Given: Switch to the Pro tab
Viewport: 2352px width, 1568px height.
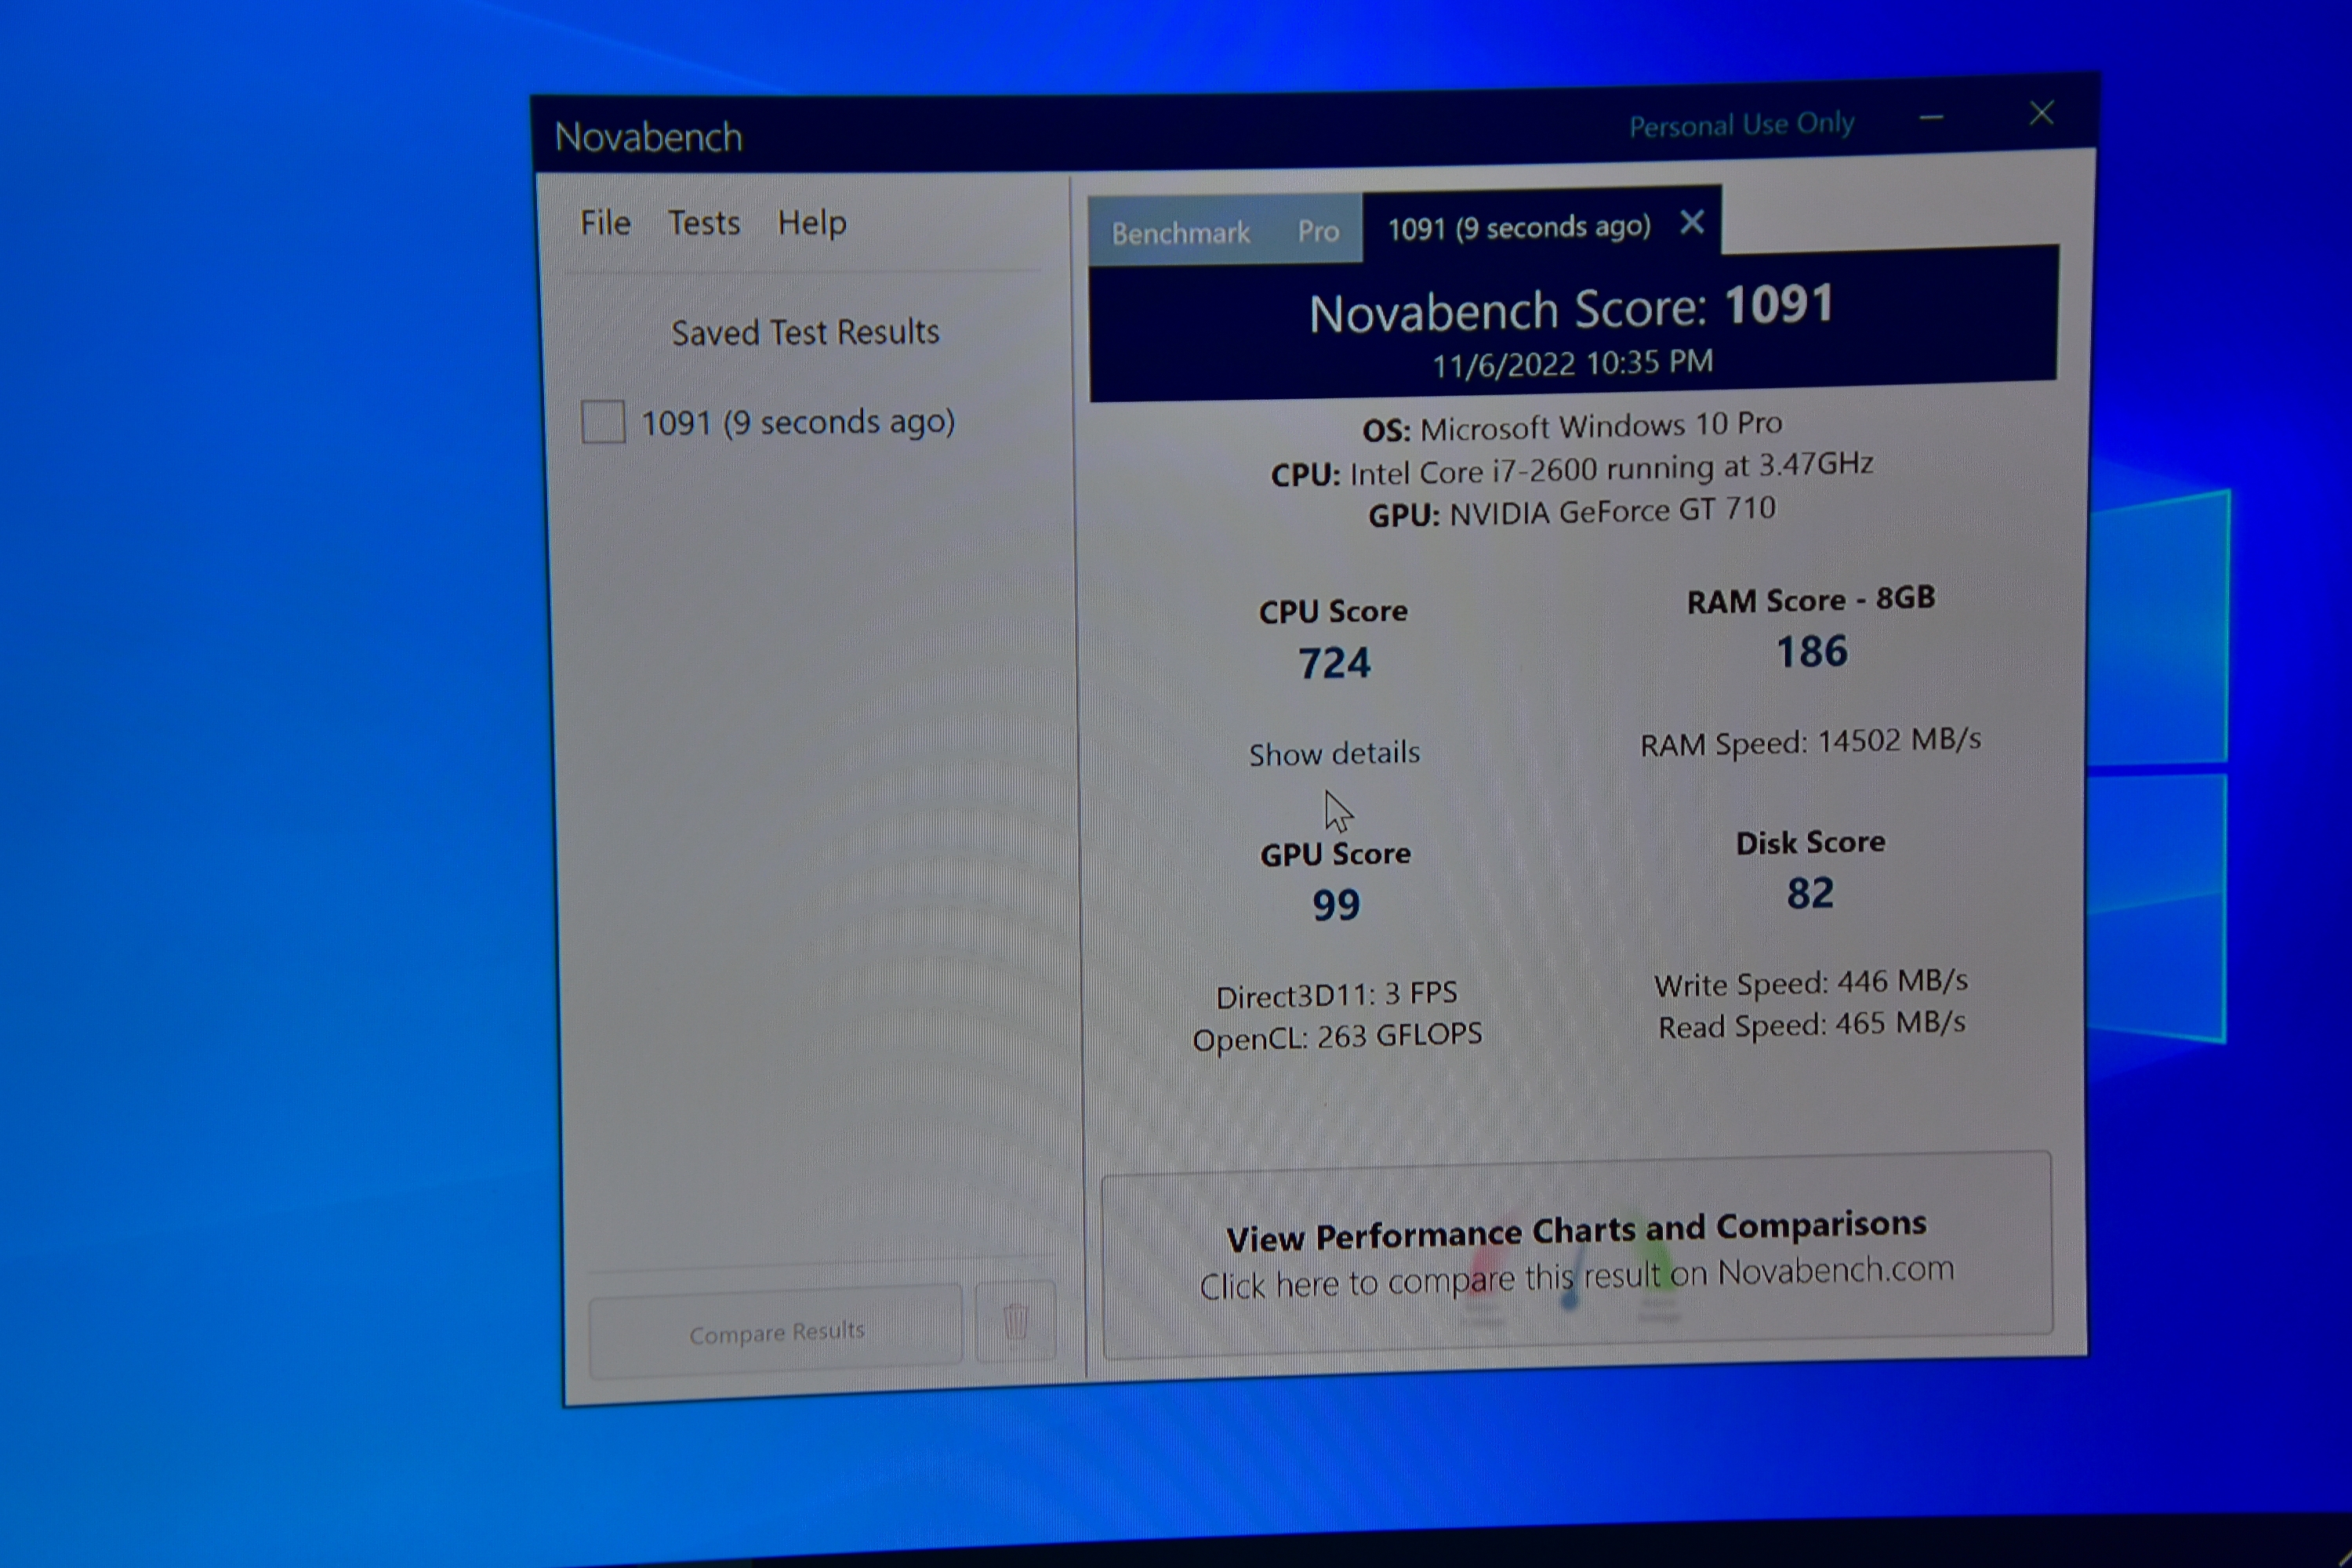Looking at the screenshot, I should (x=1318, y=231).
